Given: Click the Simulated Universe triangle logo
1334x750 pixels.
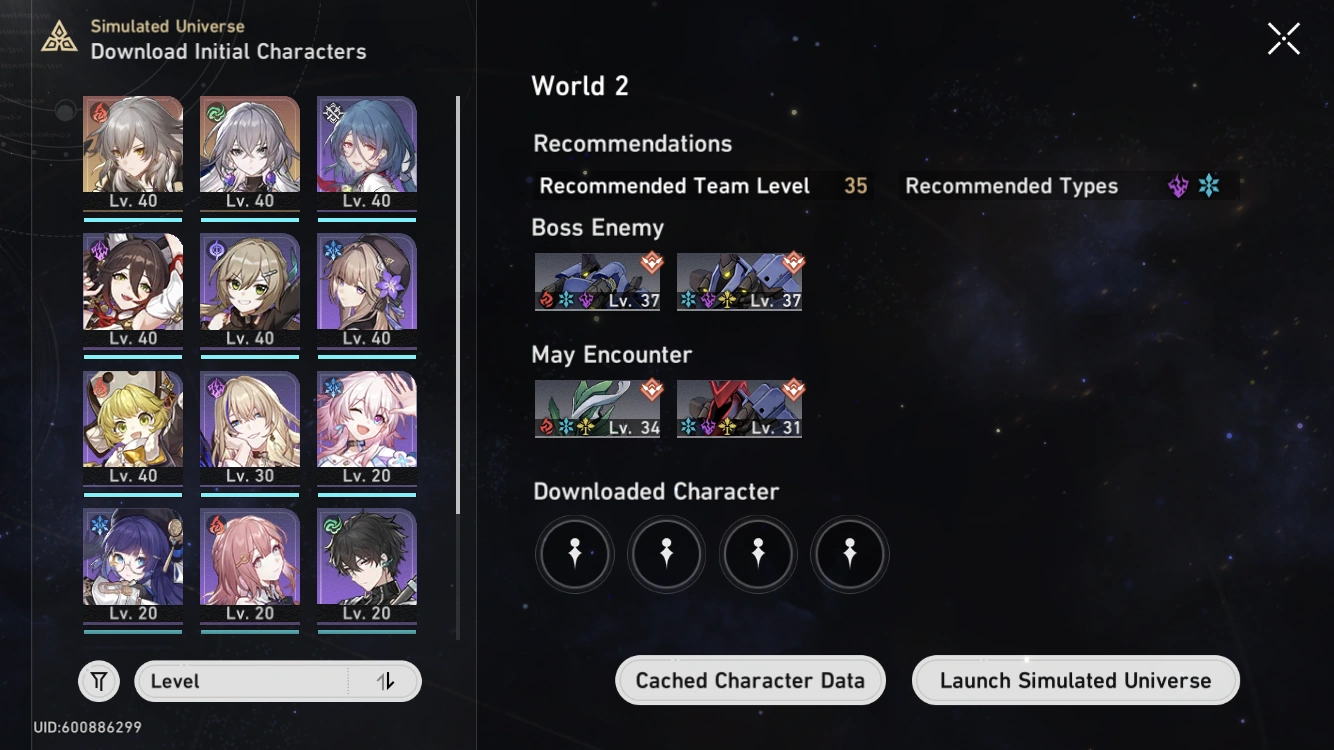Looking at the screenshot, I should tap(60, 38).
